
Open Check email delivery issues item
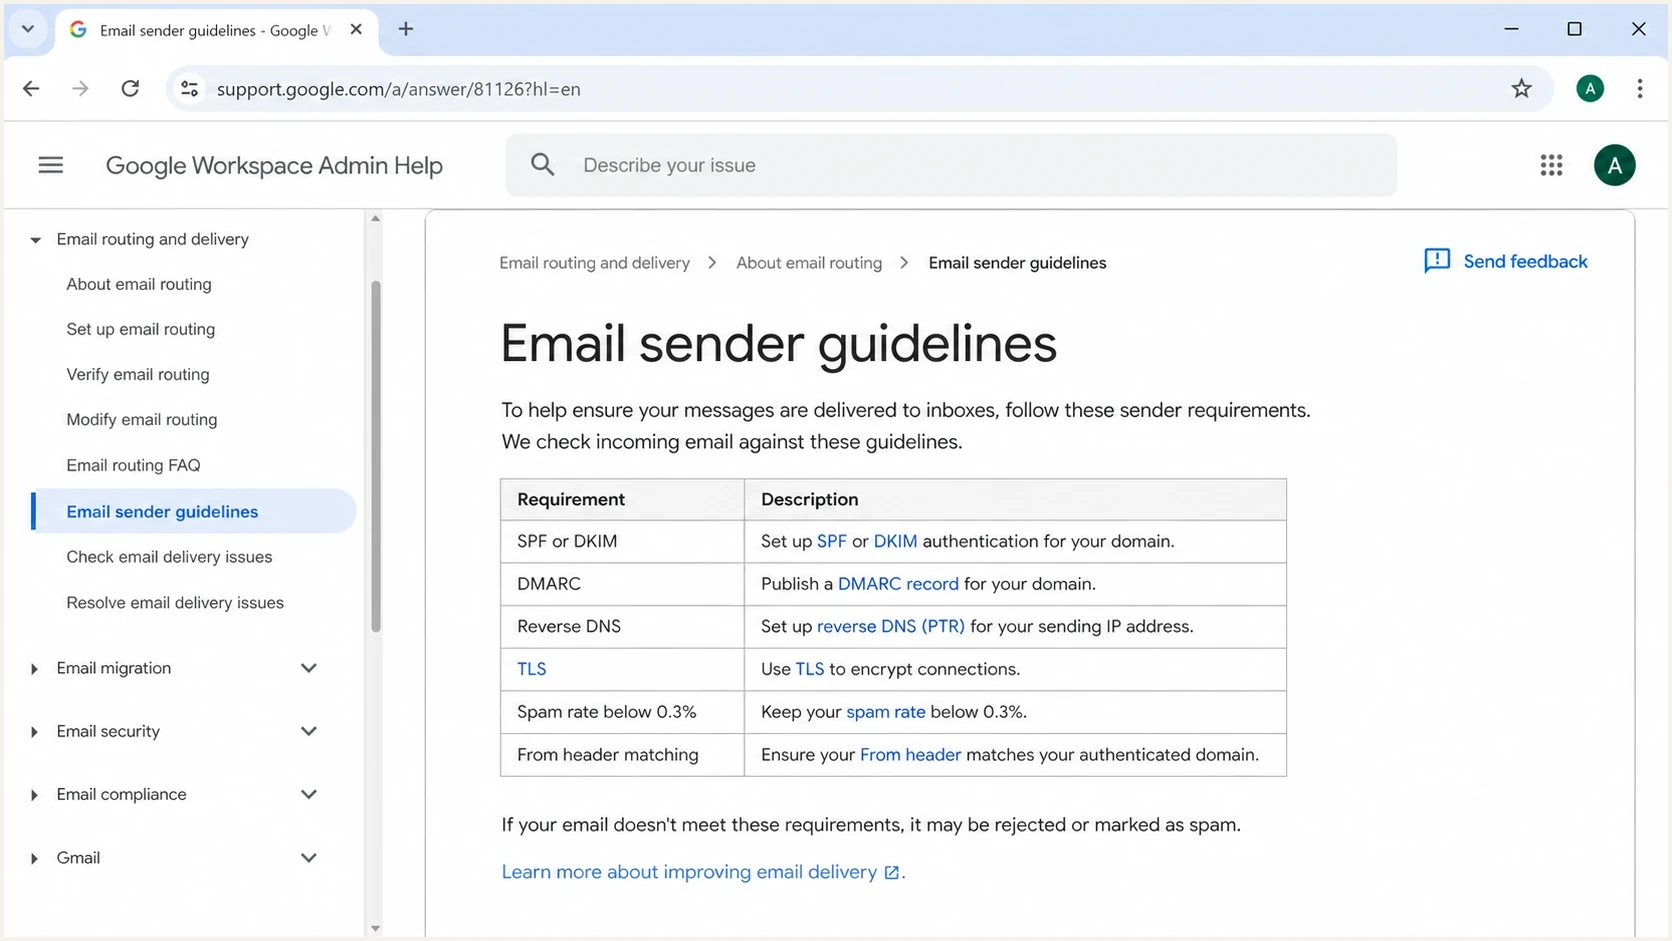169,557
